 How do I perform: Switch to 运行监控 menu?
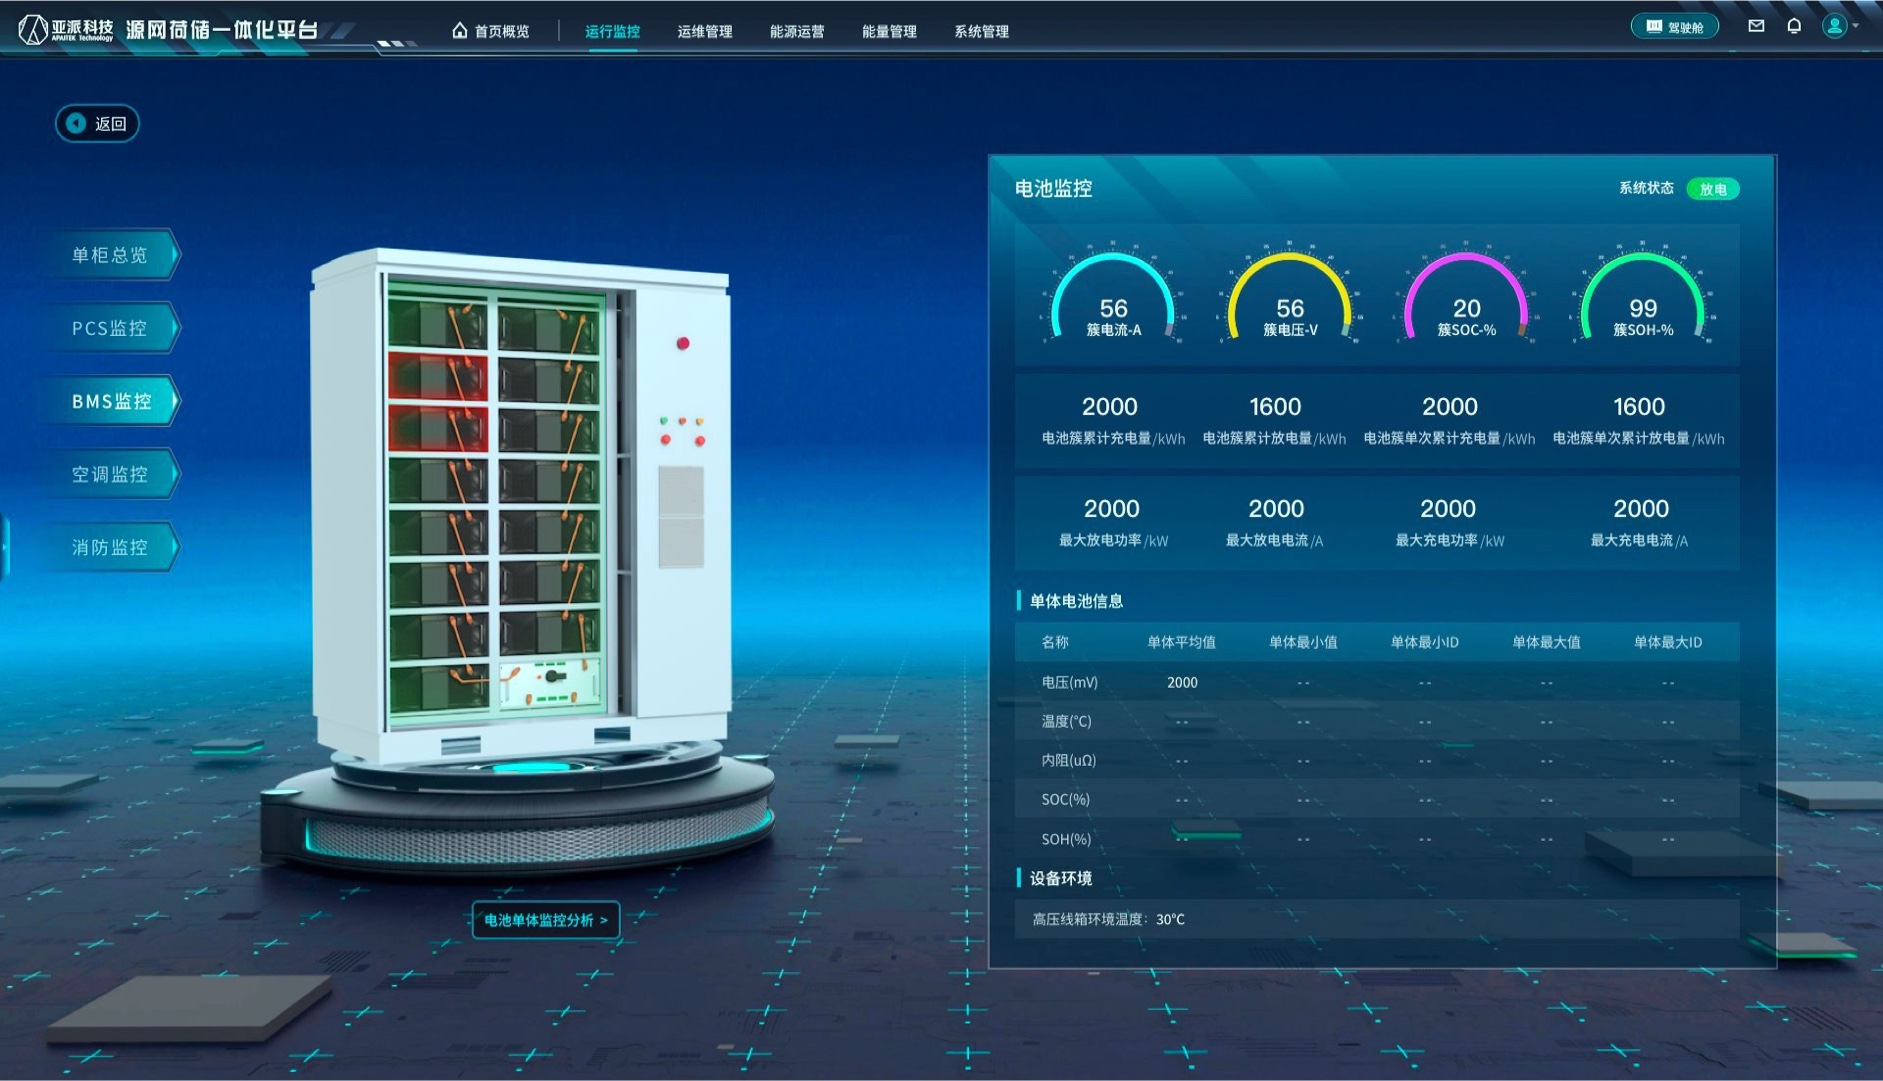(x=612, y=31)
